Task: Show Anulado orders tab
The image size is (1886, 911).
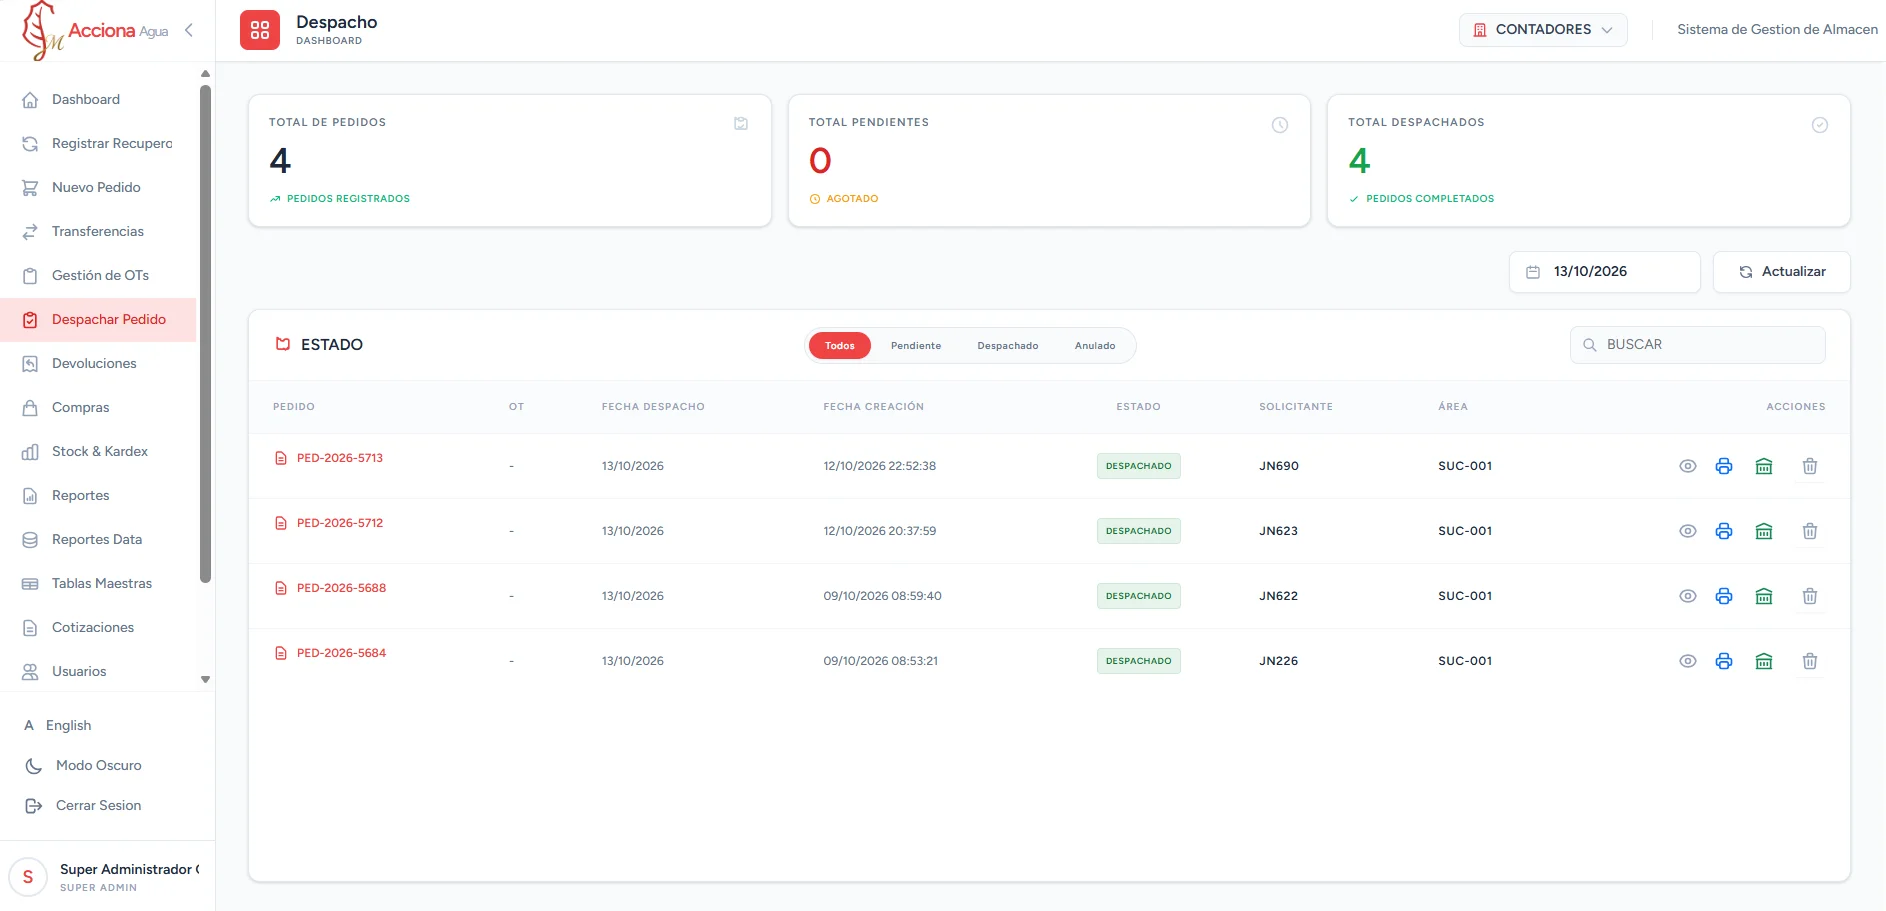Action: pyautogui.click(x=1095, y=346)
